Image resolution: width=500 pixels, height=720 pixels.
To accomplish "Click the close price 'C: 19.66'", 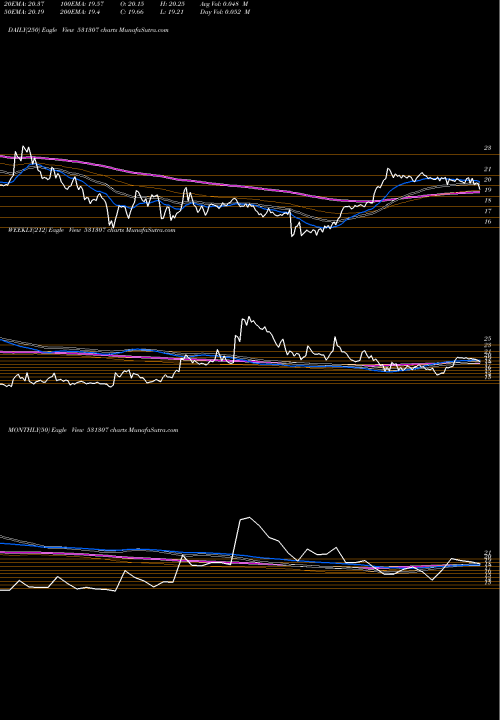I will point(133,12).
